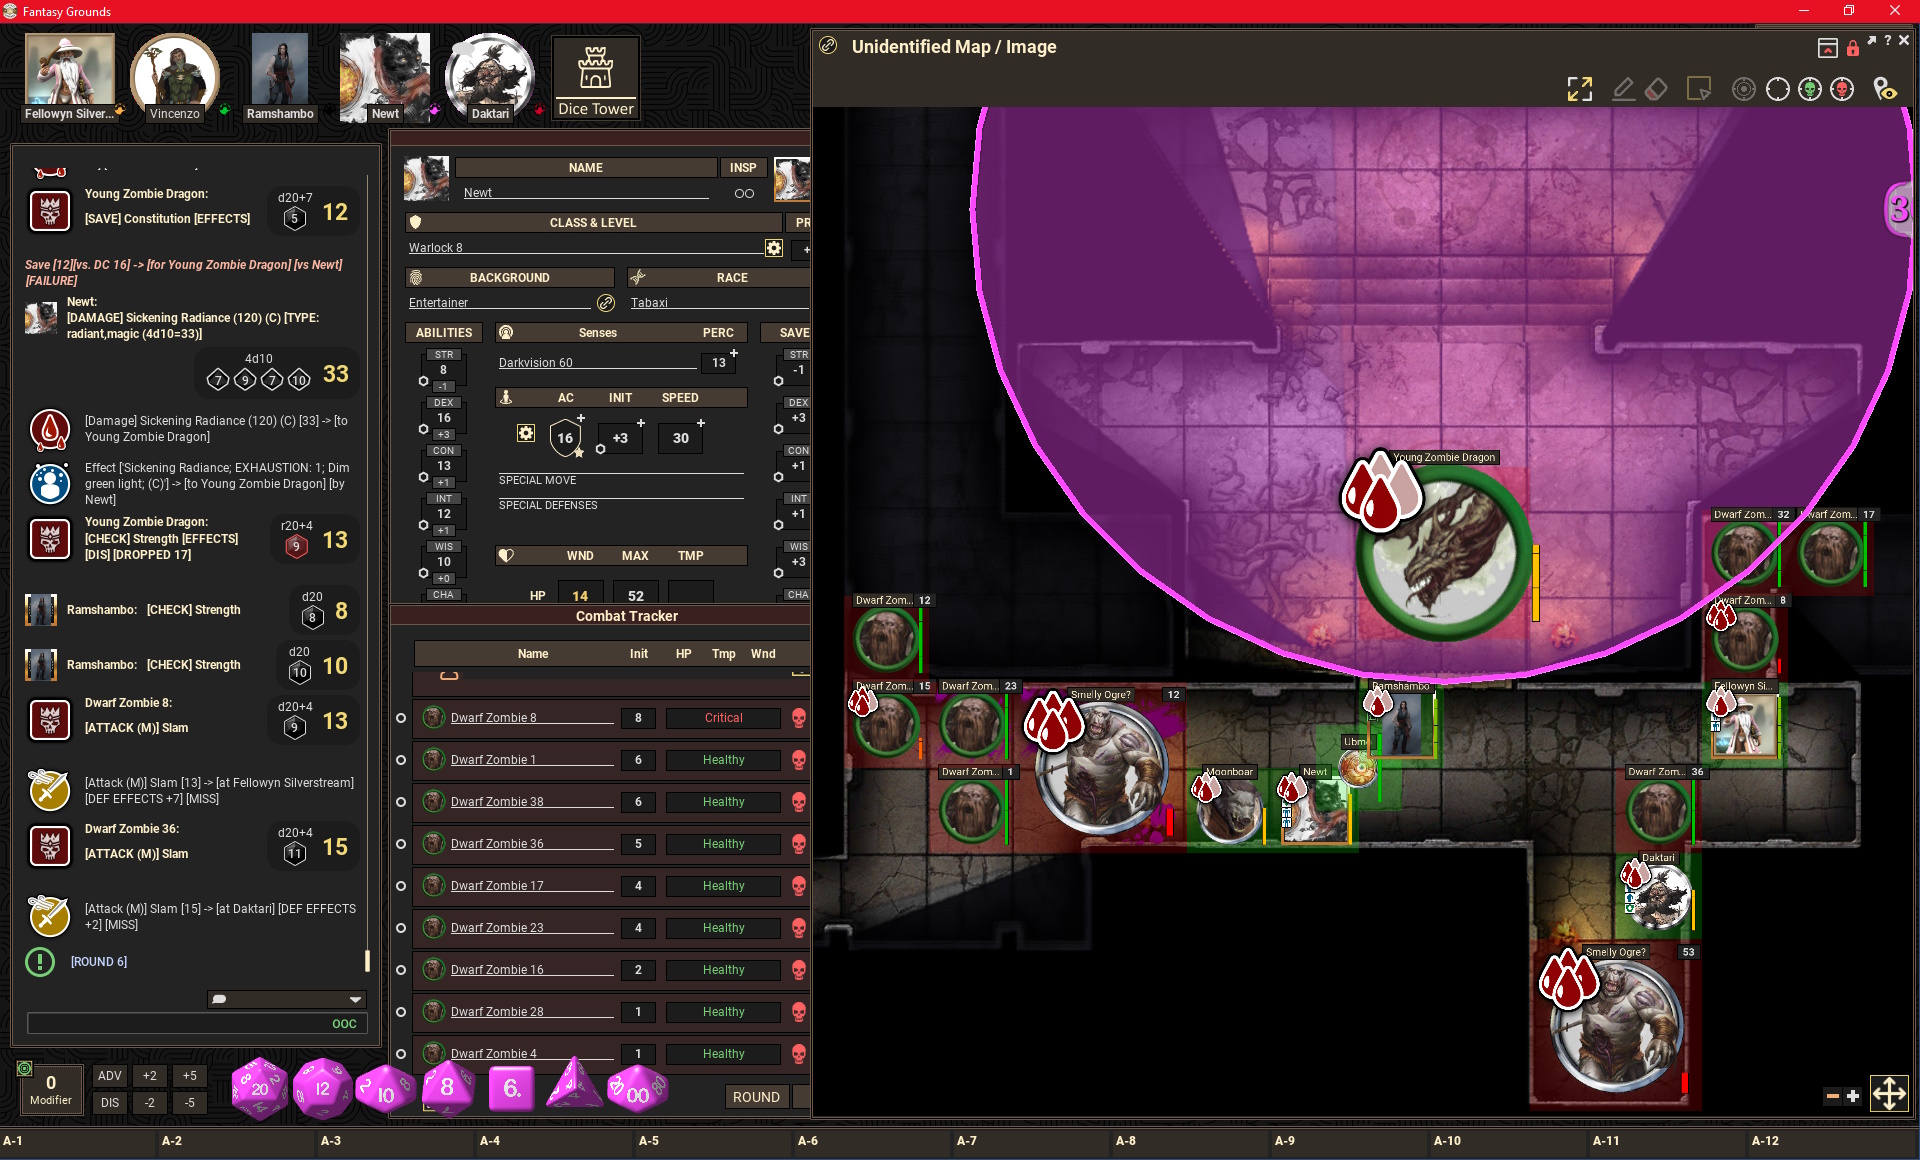Click the OOC chat entry field
This screenshot has width=1920, height=1160.
coord(198,1023)
